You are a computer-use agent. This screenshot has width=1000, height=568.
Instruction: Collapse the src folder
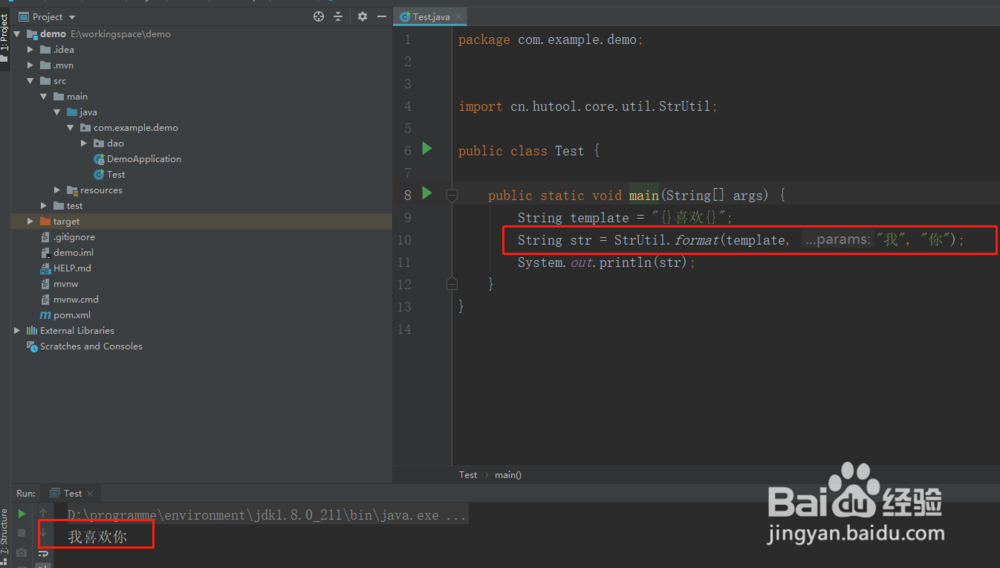(30, 81)
